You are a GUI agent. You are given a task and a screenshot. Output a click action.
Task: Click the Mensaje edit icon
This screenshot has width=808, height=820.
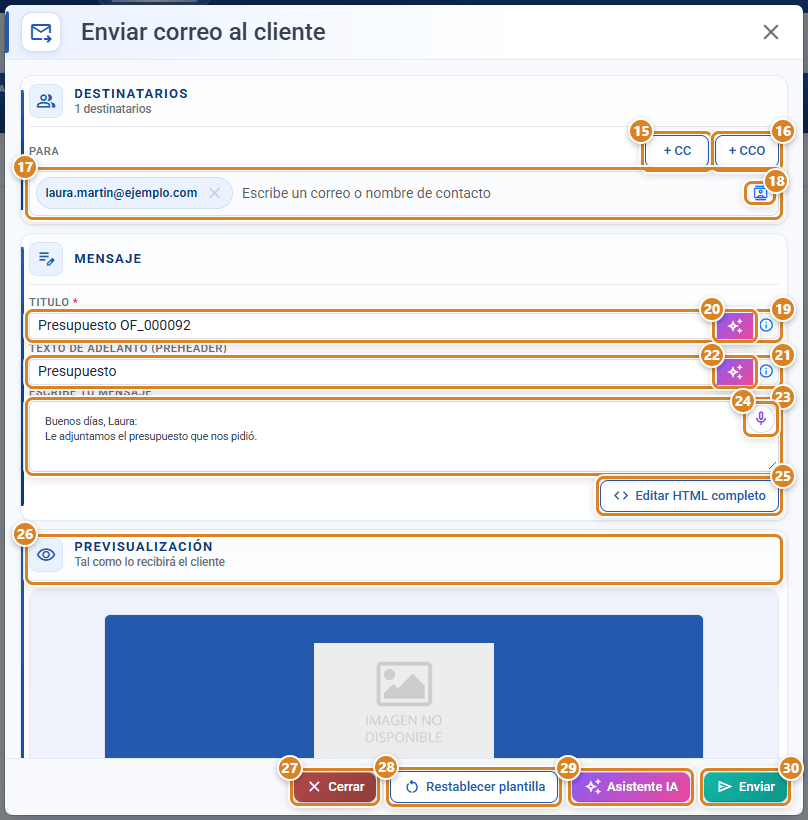[x=46, y=259]
